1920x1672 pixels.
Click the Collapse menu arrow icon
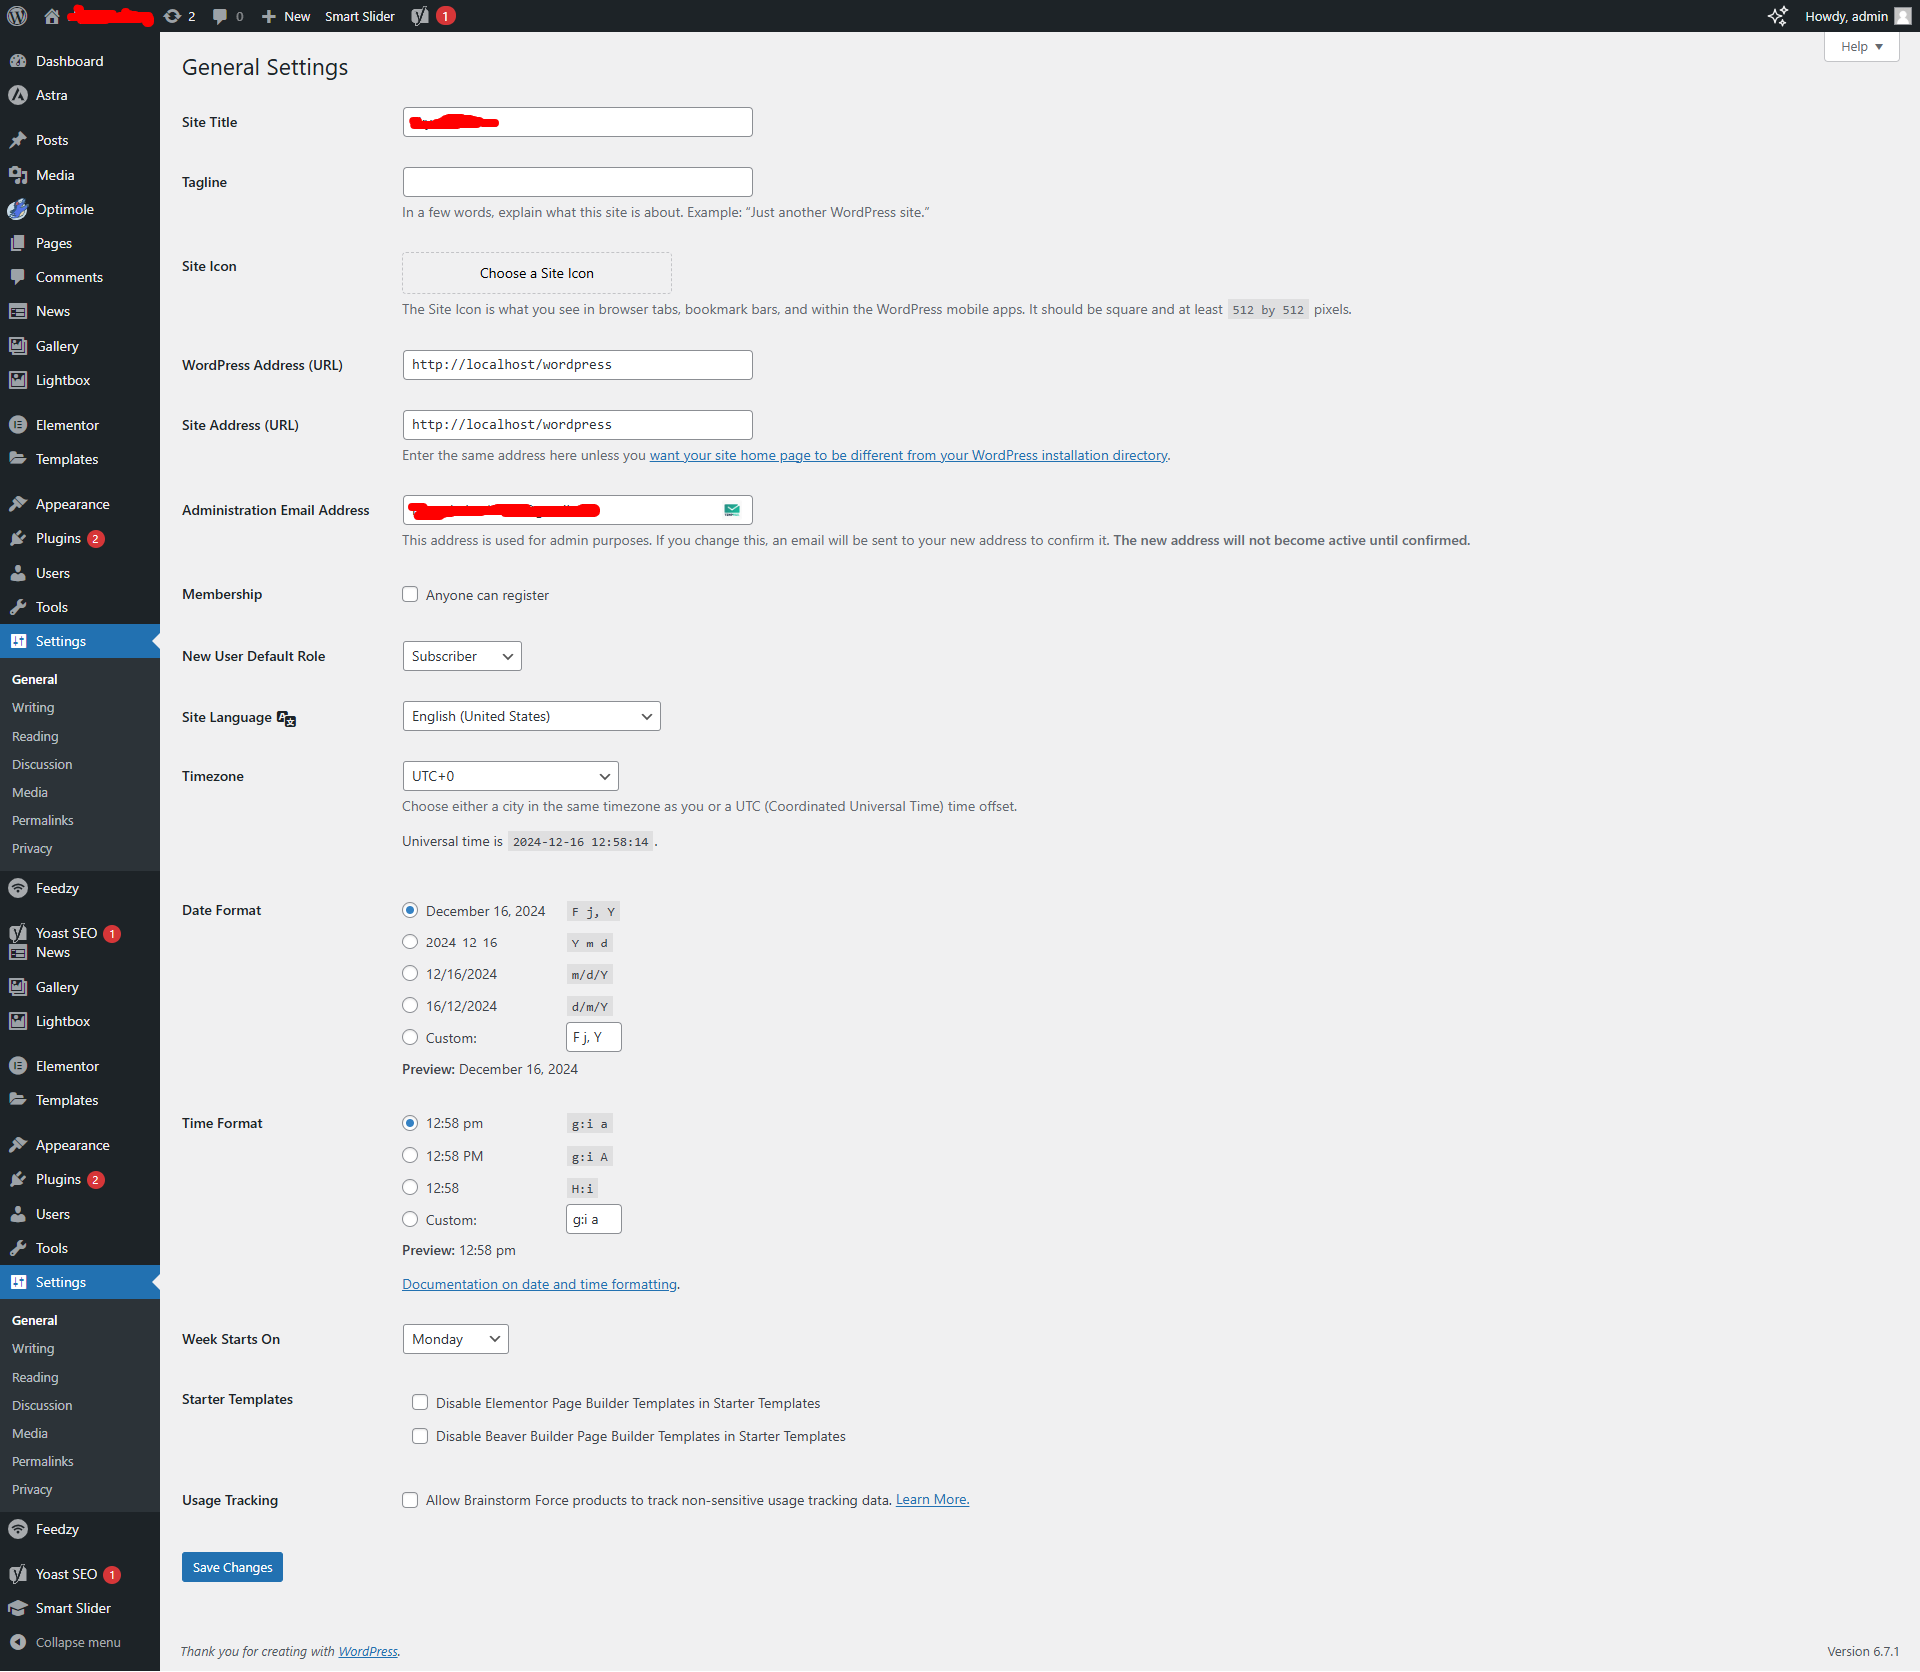18,1642
